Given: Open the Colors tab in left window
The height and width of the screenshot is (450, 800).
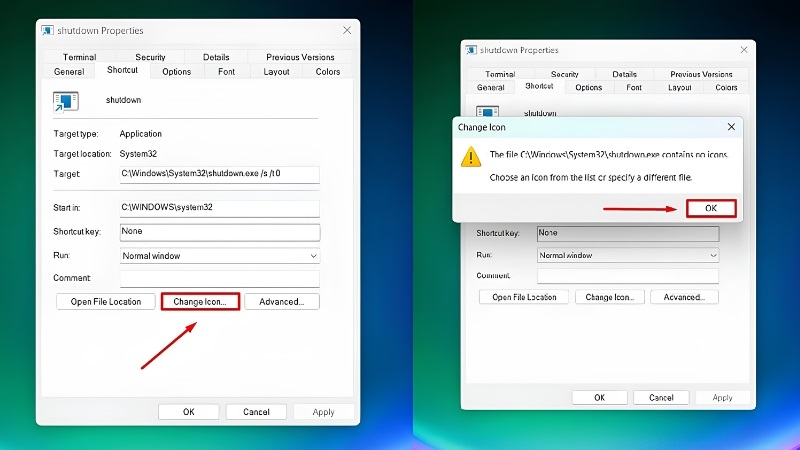Looking at the screenshot, I should [x=328, y=71].
